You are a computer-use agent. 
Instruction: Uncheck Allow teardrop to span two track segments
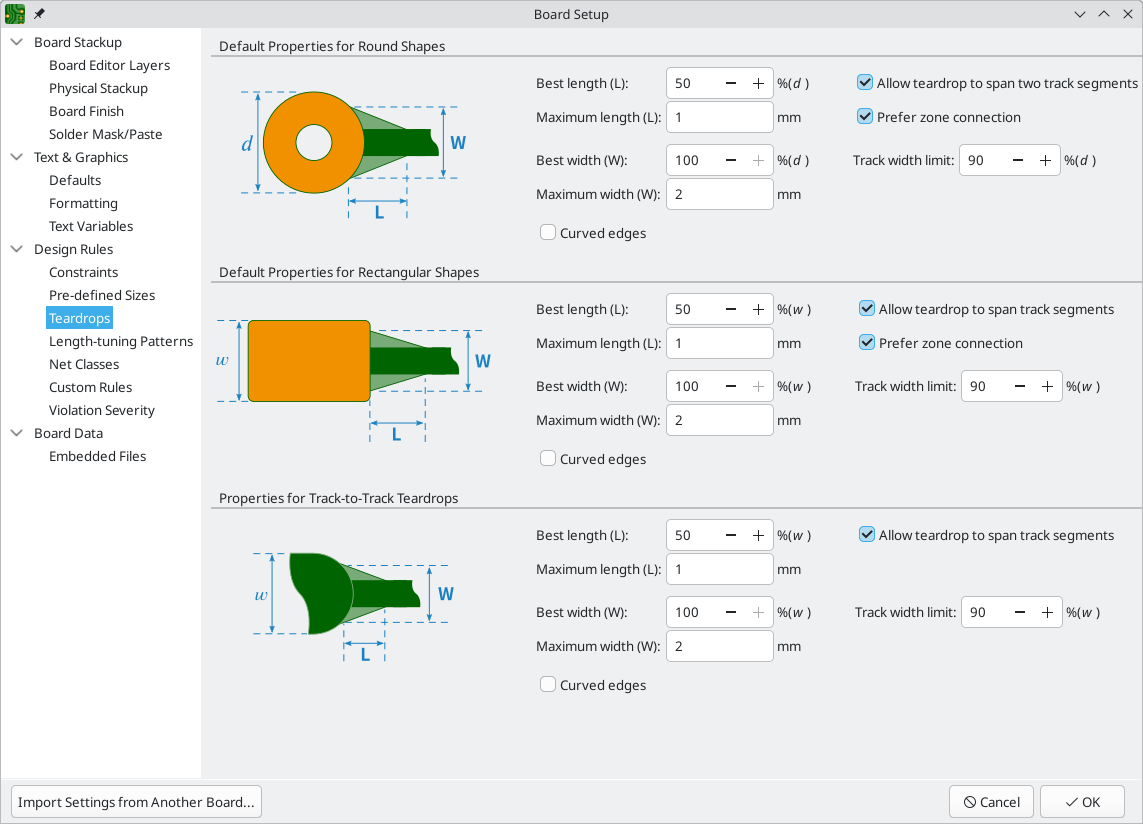click(x=865, y=84)
